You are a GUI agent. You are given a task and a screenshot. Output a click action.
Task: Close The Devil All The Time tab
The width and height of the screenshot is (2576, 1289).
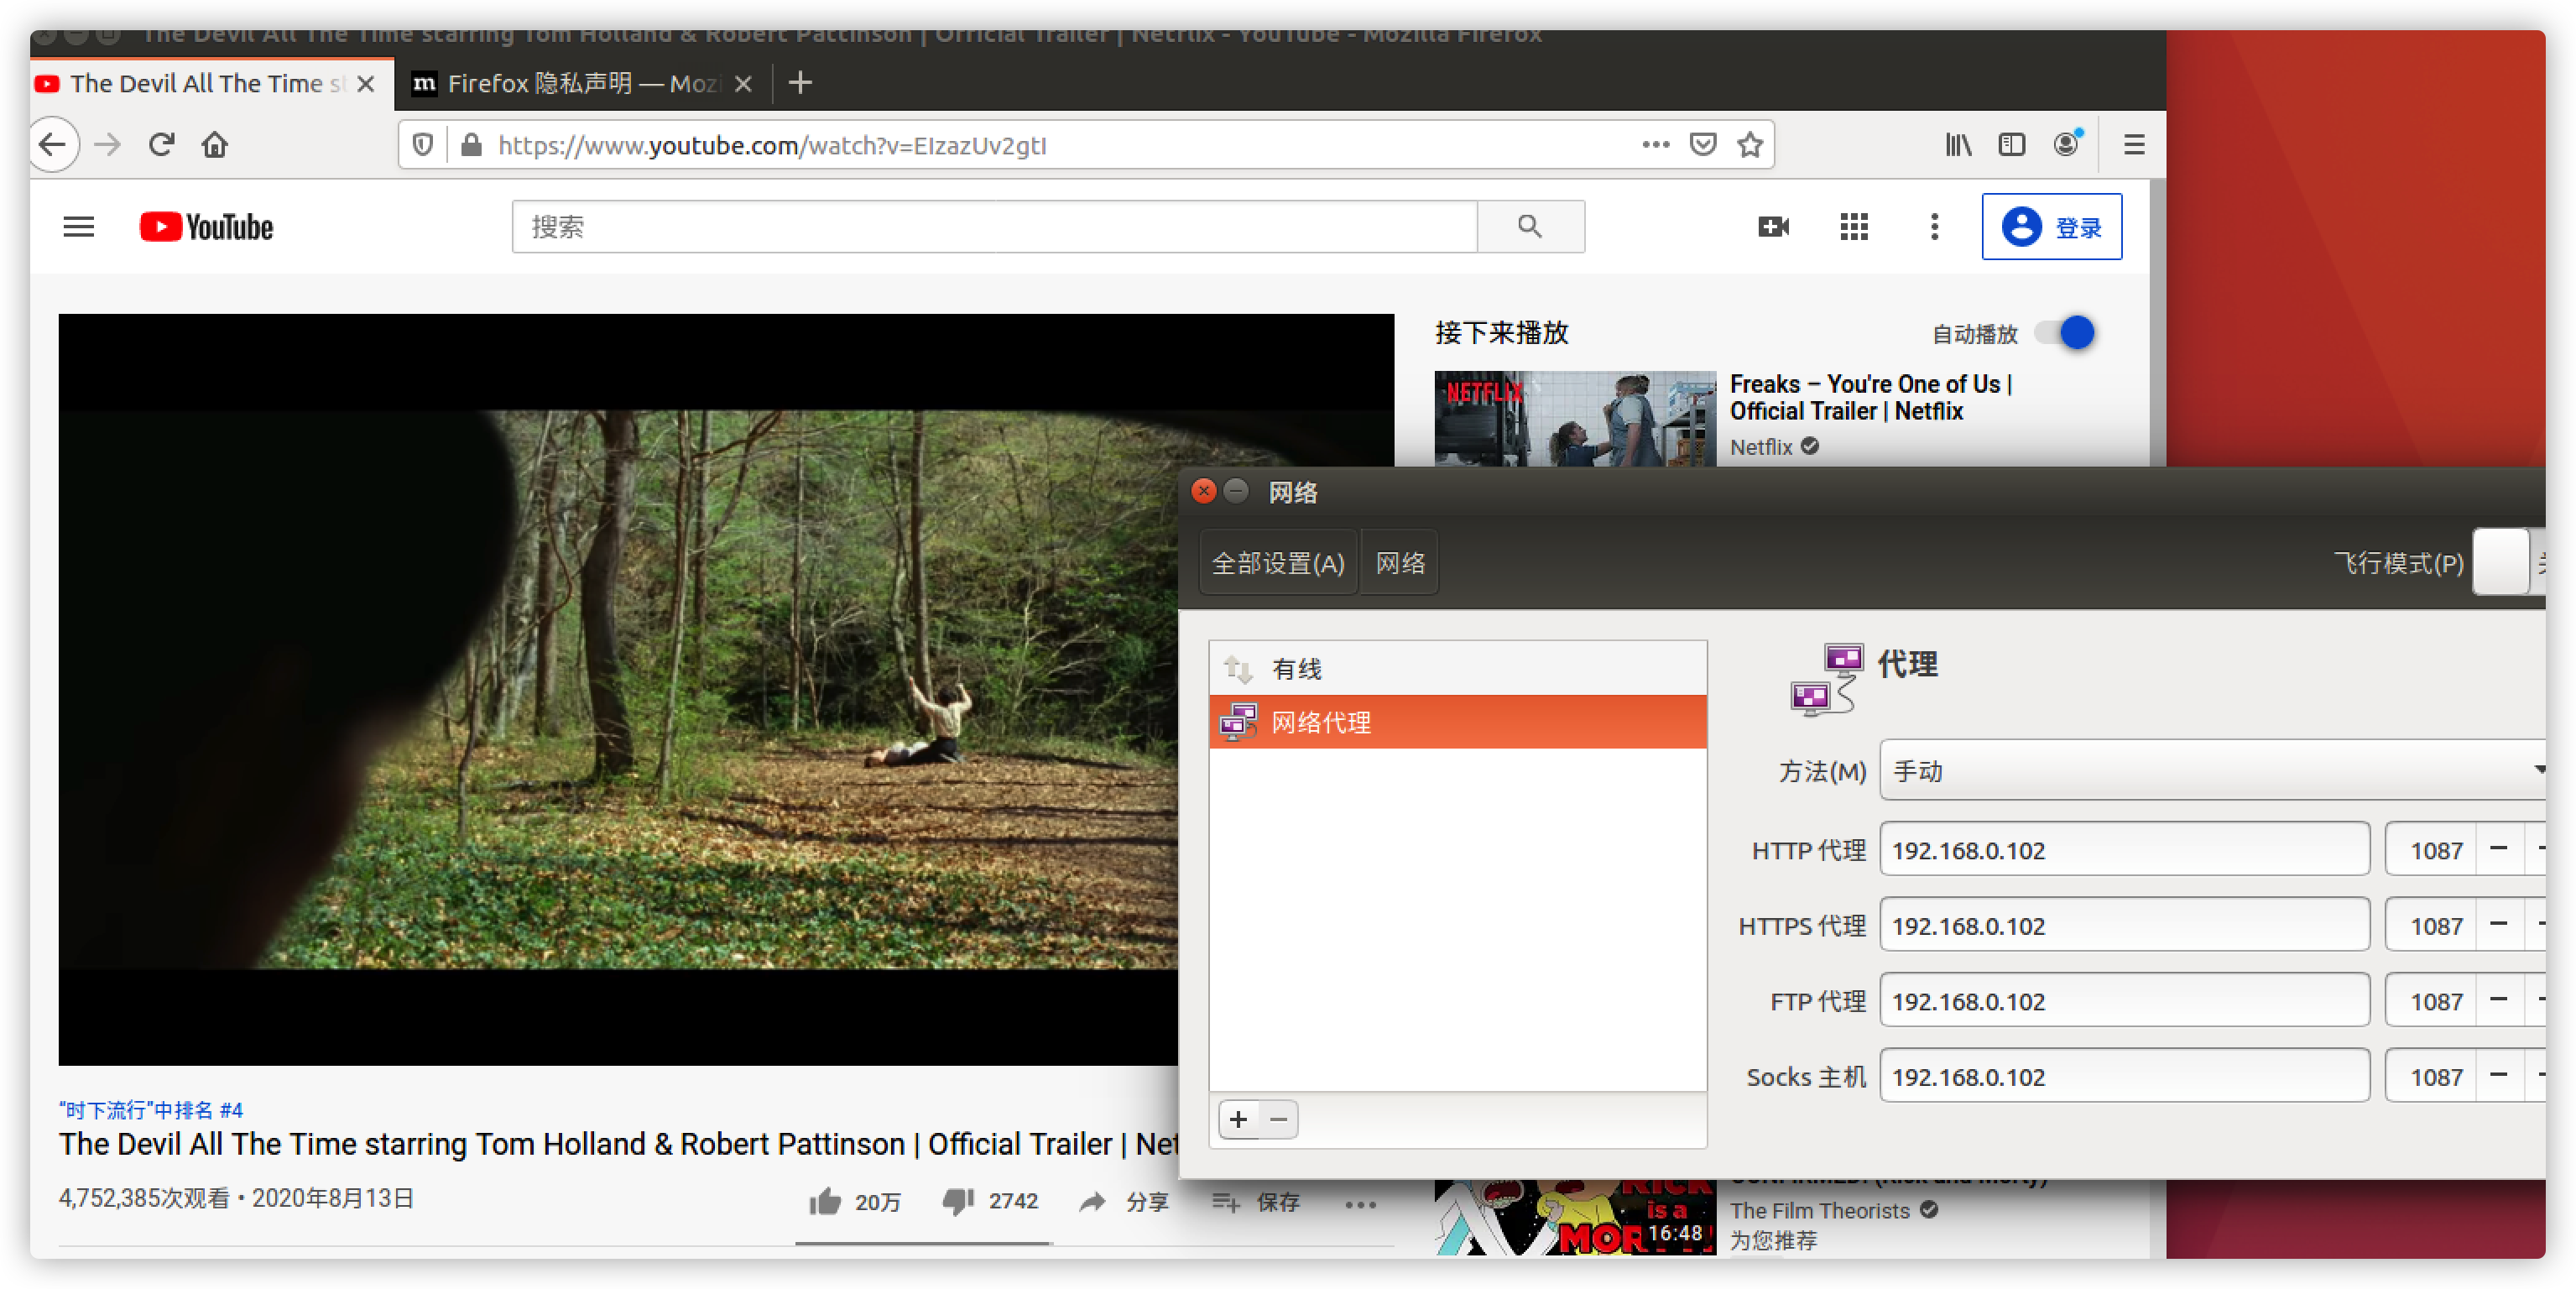point(366,84)
